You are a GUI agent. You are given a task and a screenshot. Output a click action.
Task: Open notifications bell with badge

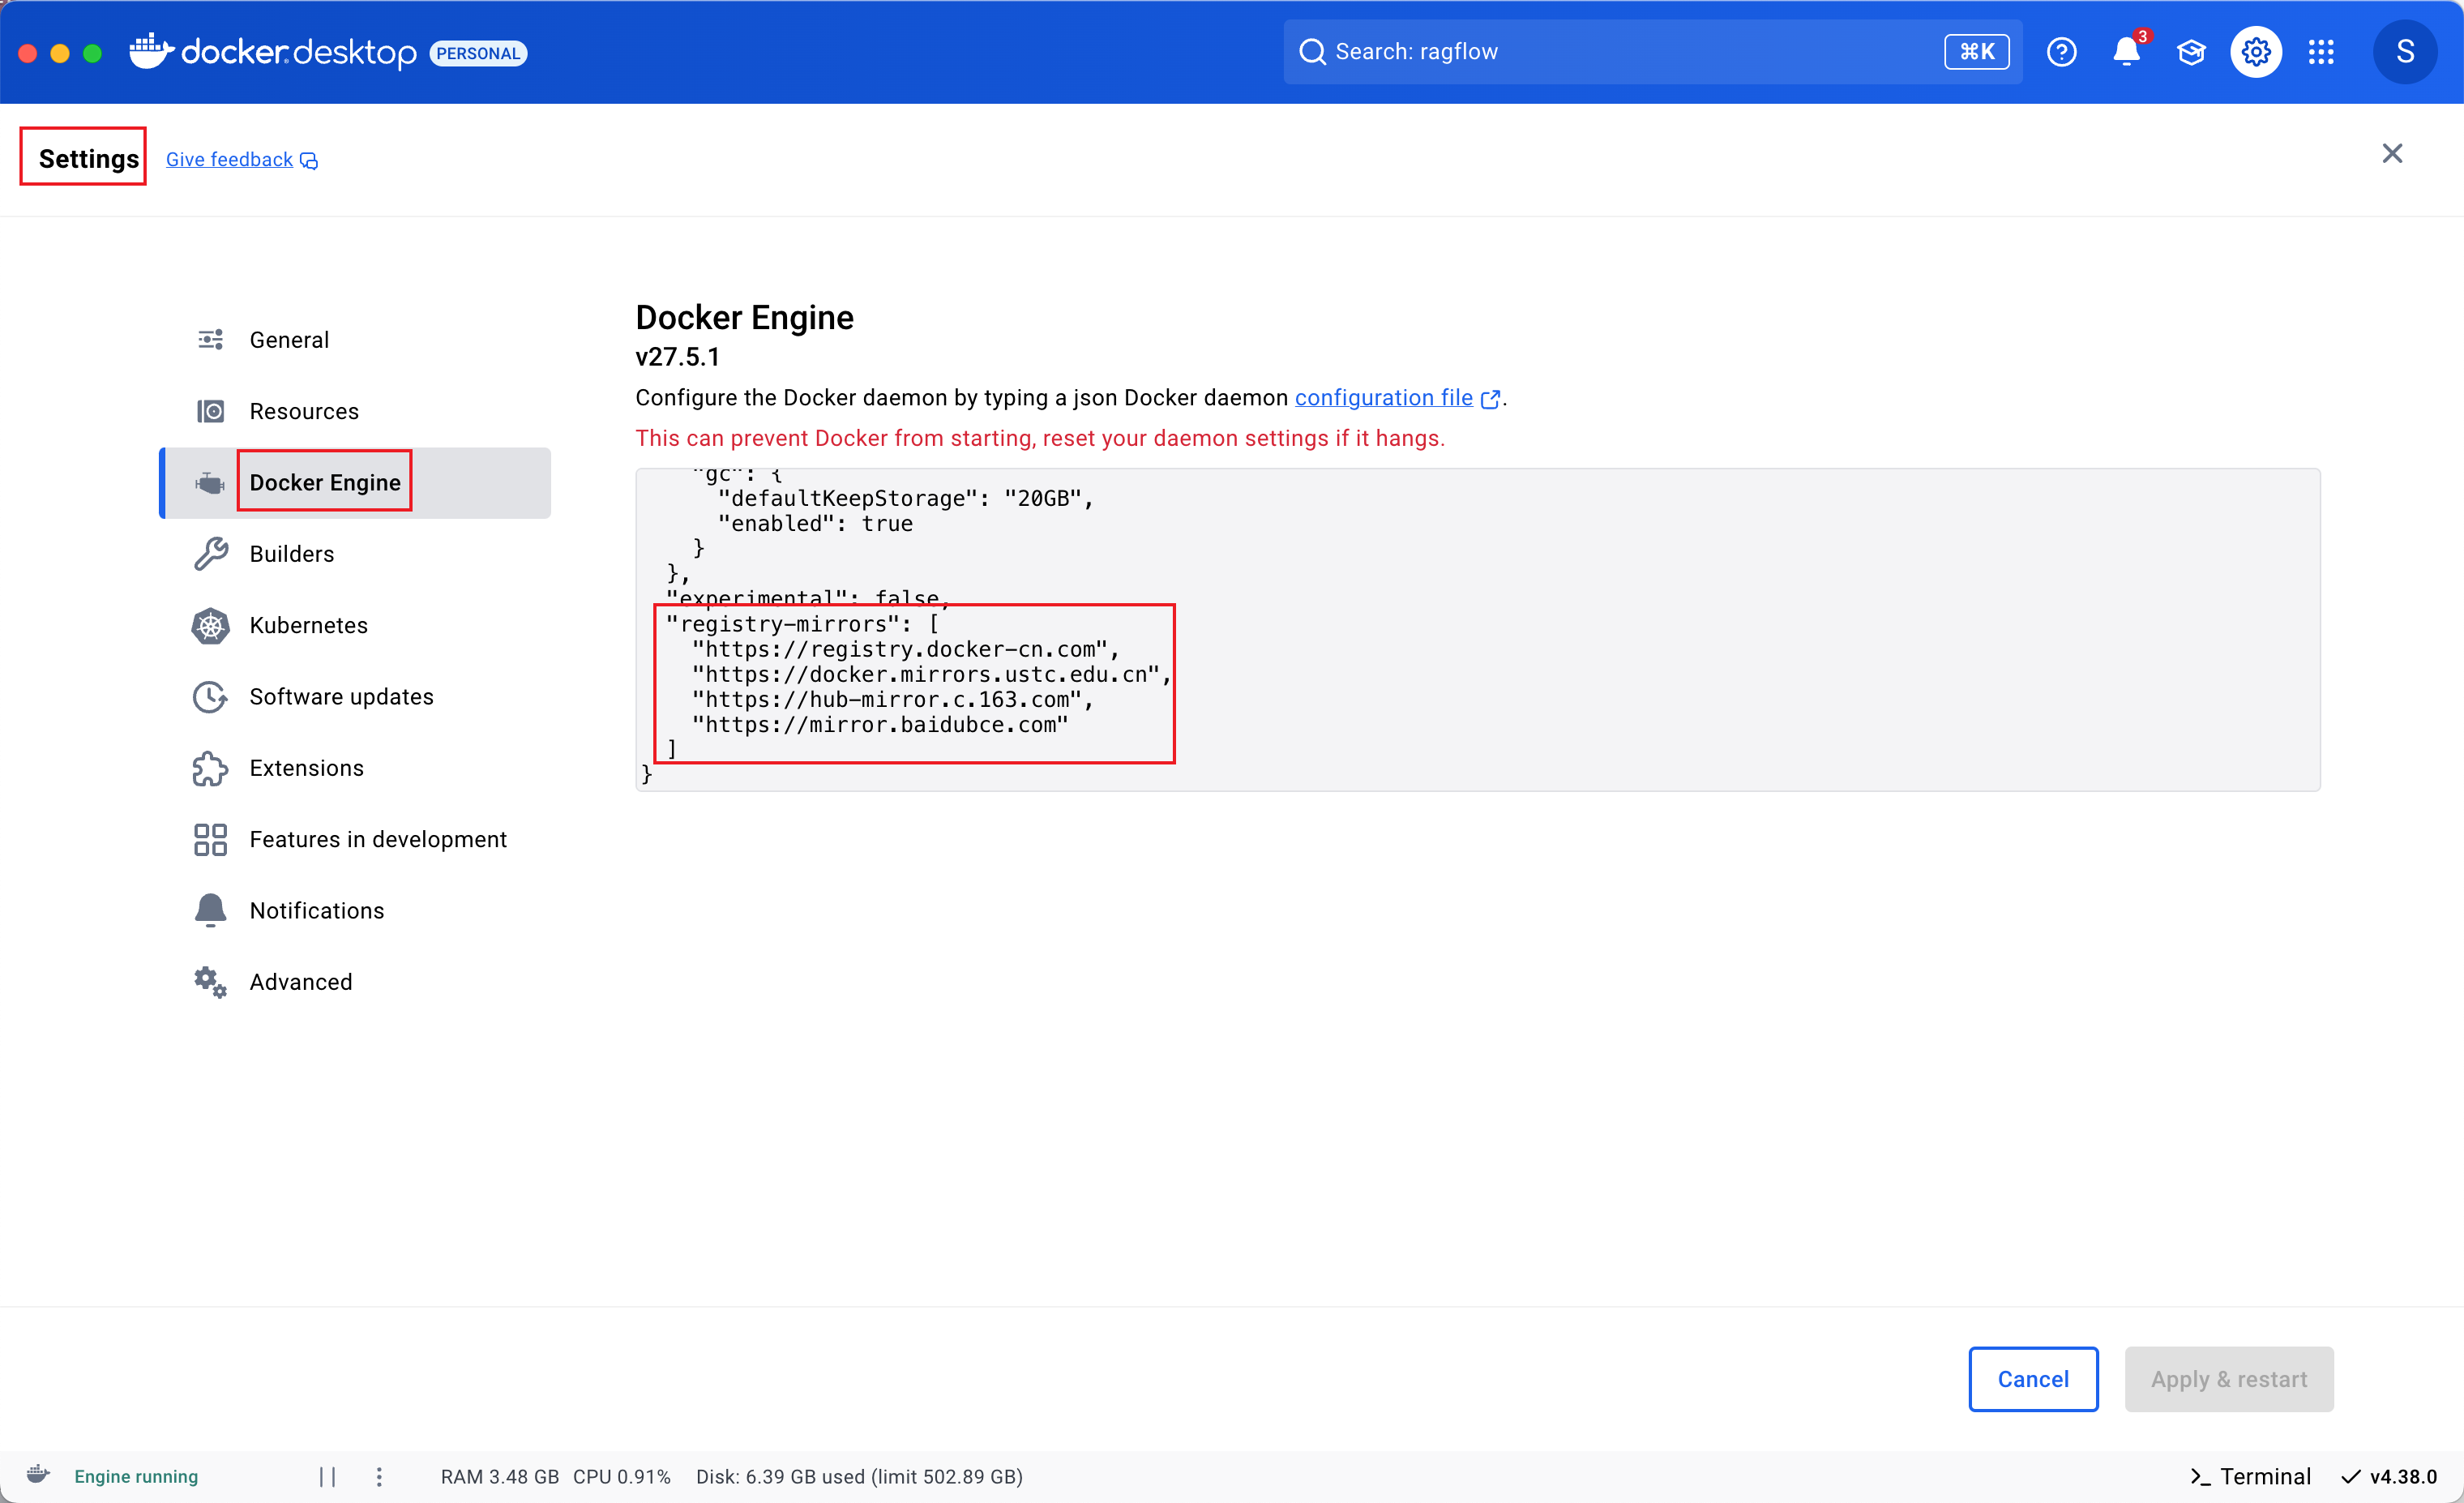[2126, 52]
